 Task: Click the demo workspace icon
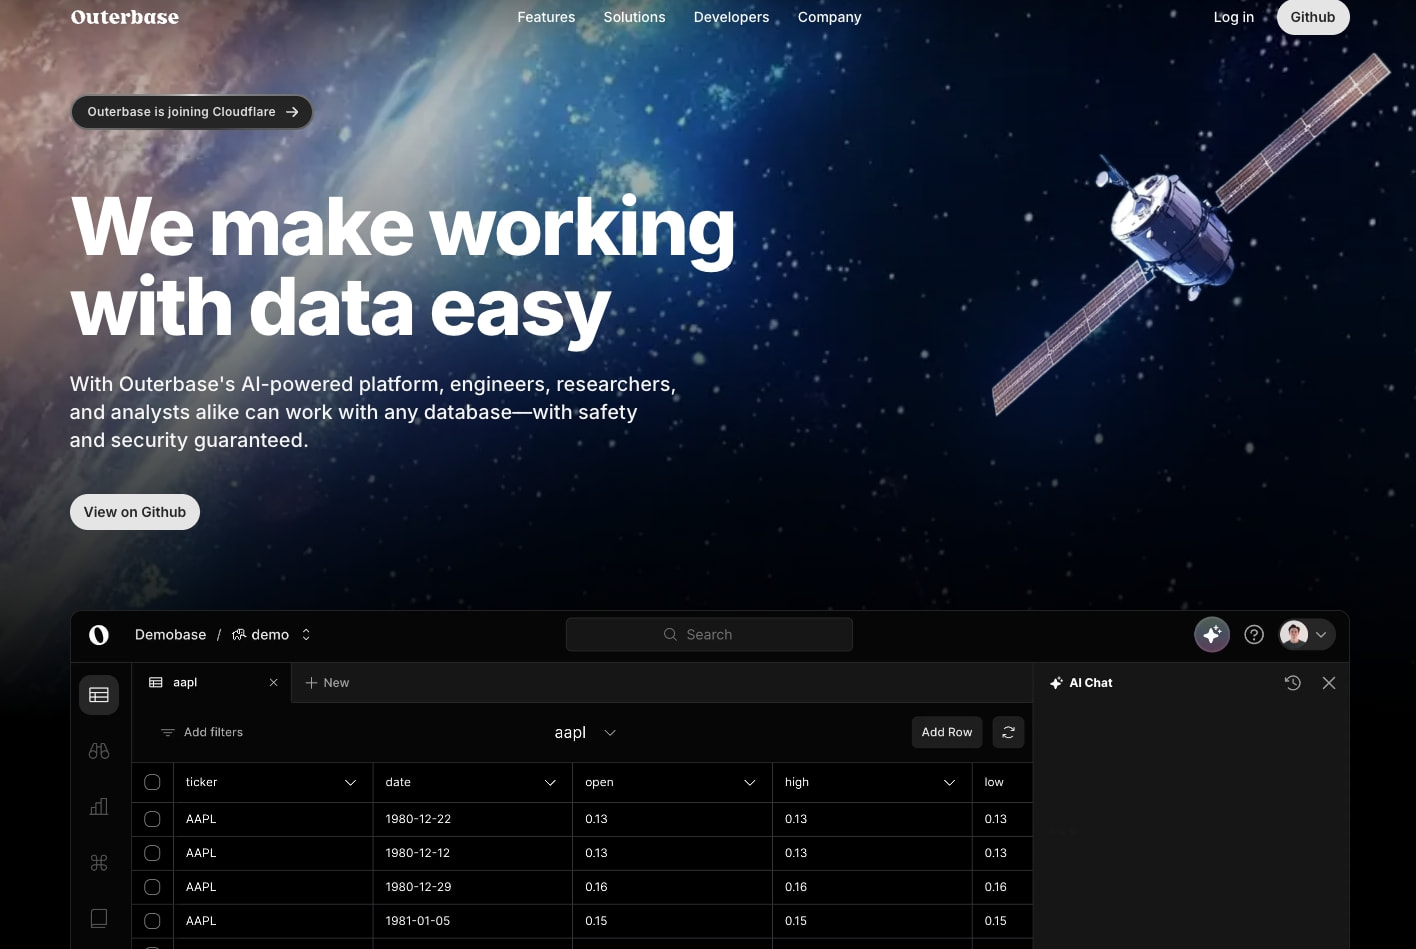point(239,635)
